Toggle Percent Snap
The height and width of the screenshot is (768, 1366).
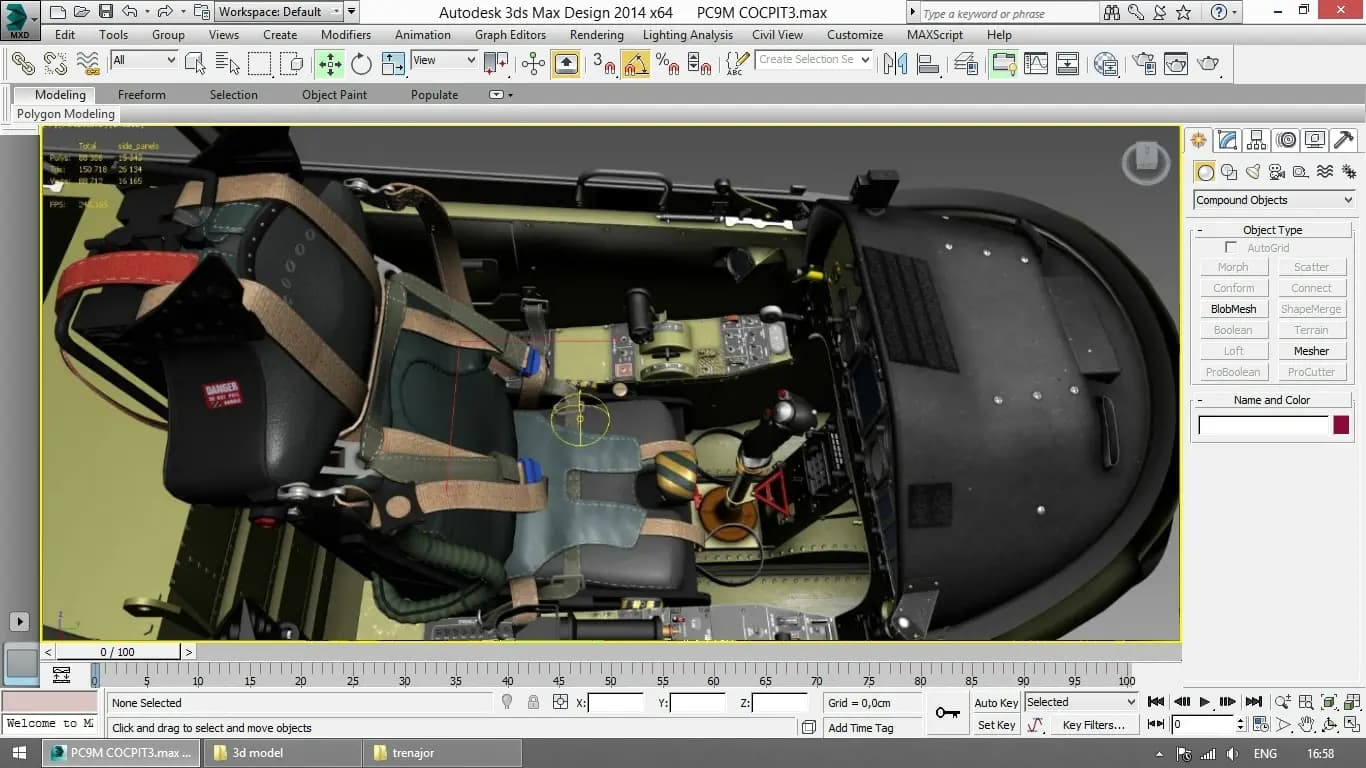click(x=667, y=63)
